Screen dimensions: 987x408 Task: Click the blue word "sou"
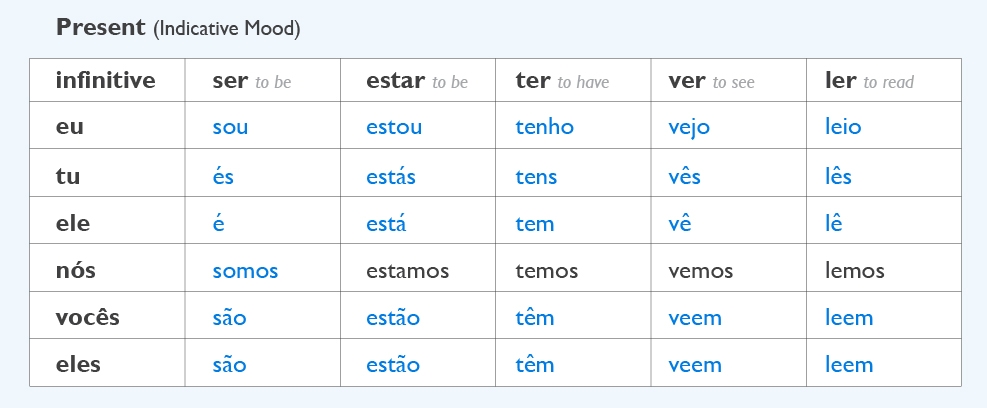point(230,128)
